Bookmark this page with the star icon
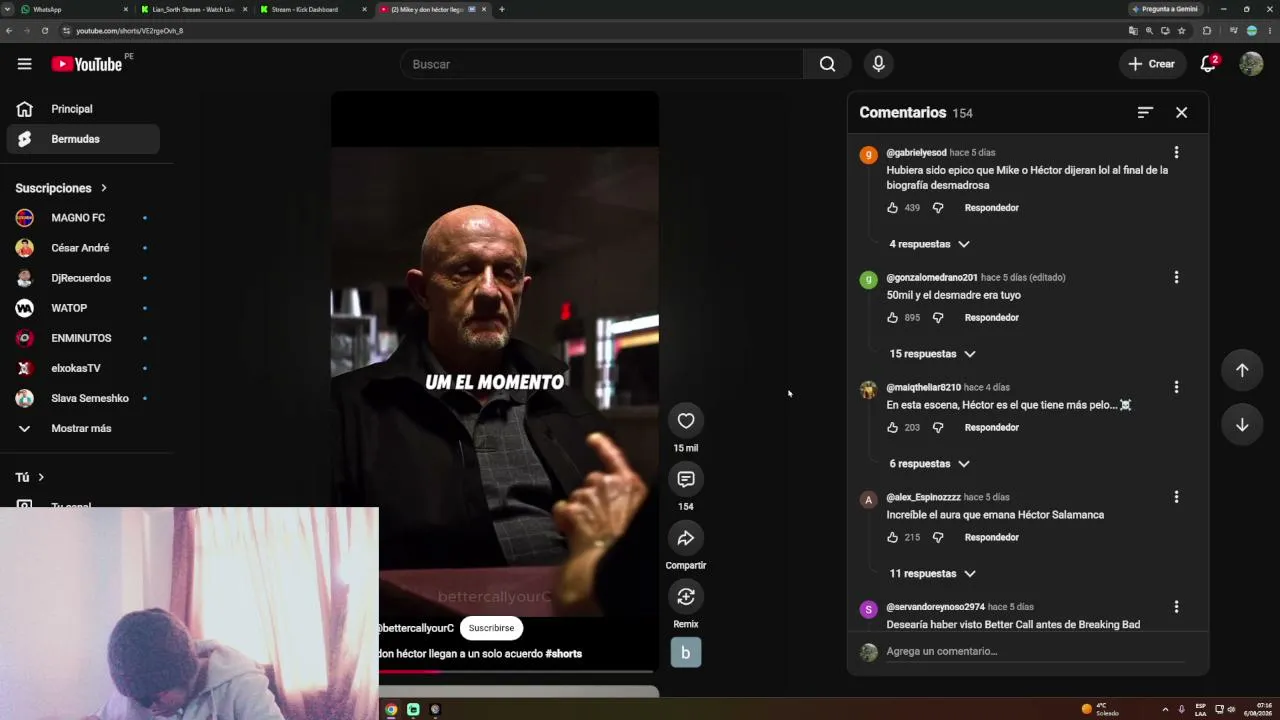 (1181, 31)
